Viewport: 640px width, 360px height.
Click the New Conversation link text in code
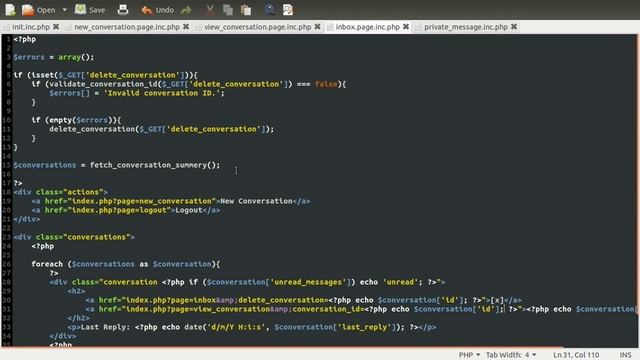tap(256, 201)
